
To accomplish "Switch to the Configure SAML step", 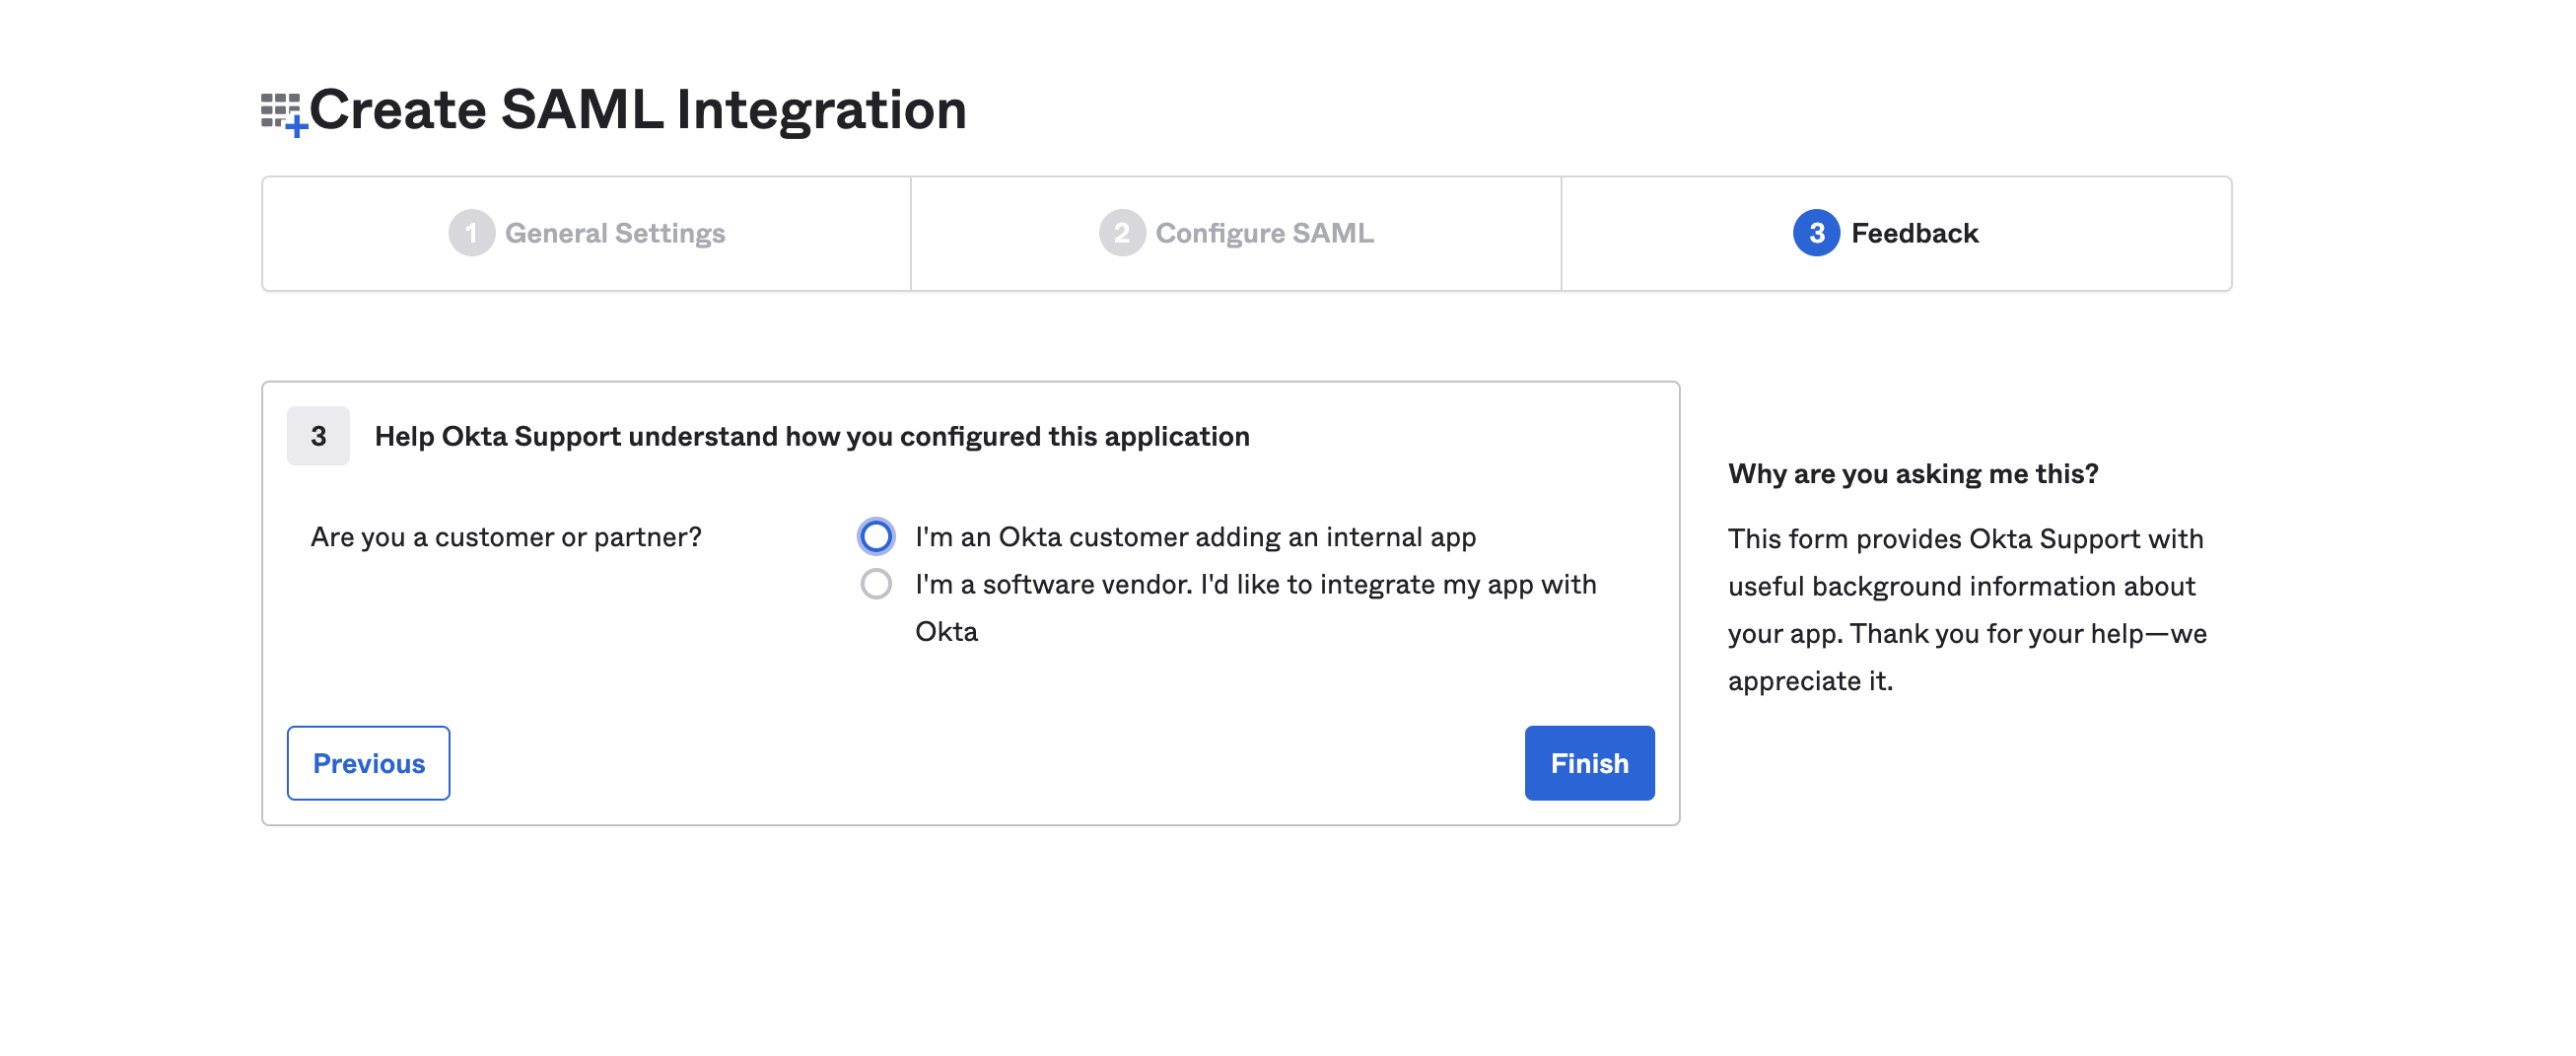I will click(x=1264, y=233).
